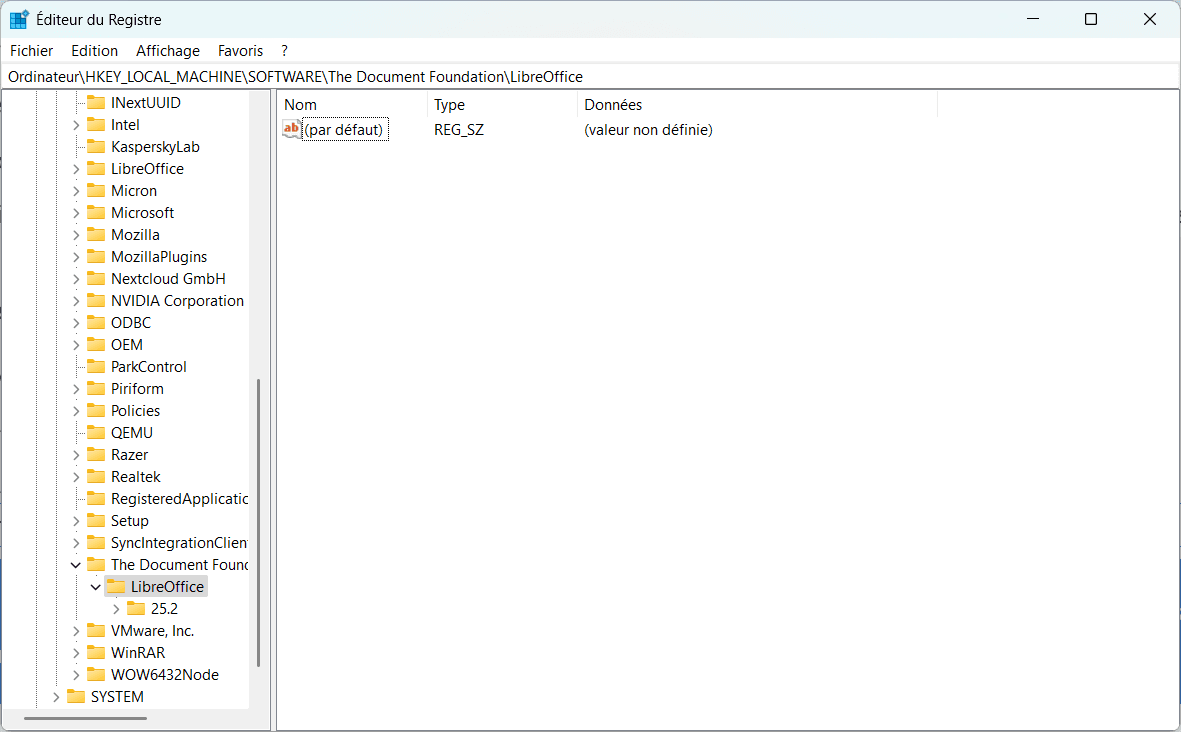Click the Registry Editor title bar icon

(x=19, y=20)
